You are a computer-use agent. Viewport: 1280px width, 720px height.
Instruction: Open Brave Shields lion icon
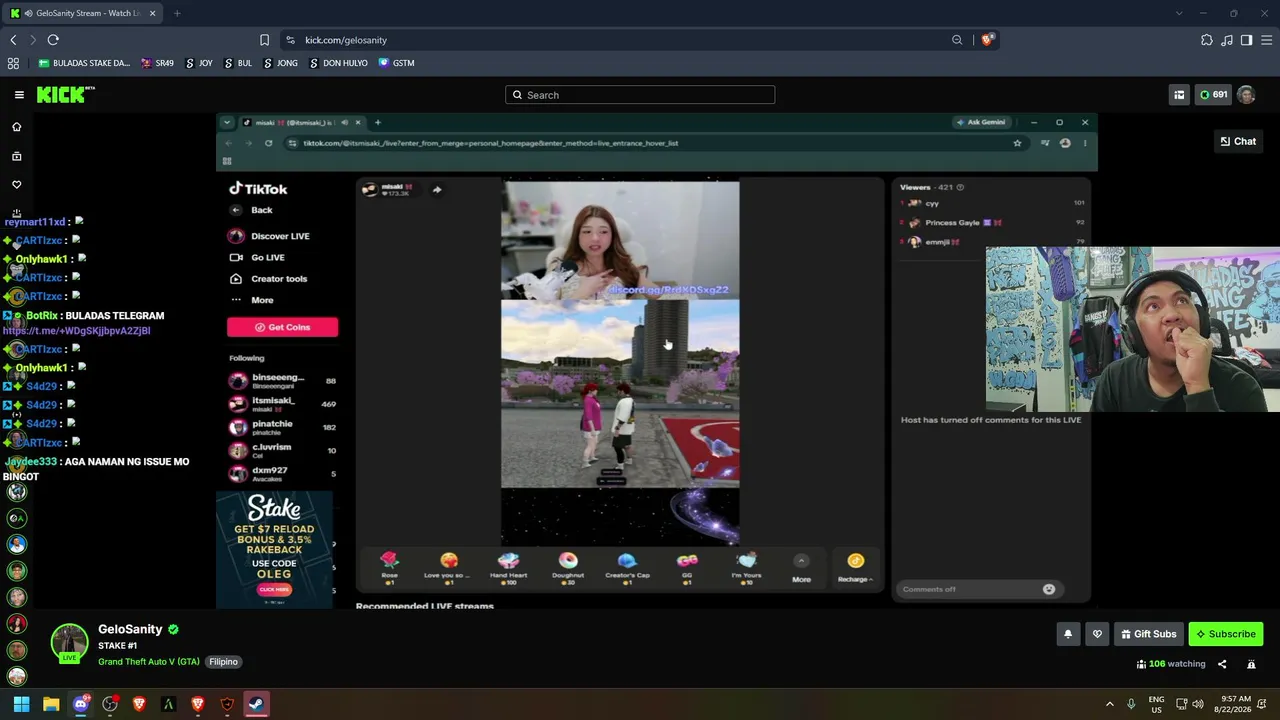pyautogui.click(x=987, y=40)
